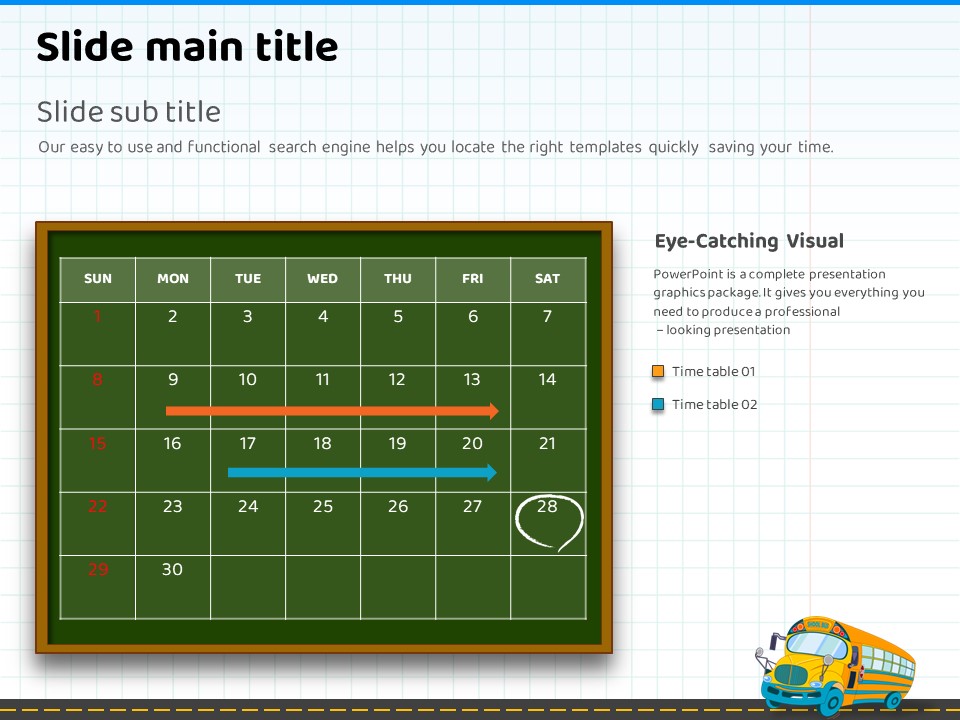Click the SAT column header
This screenshot has height=720, width=960.
point(547,279)
